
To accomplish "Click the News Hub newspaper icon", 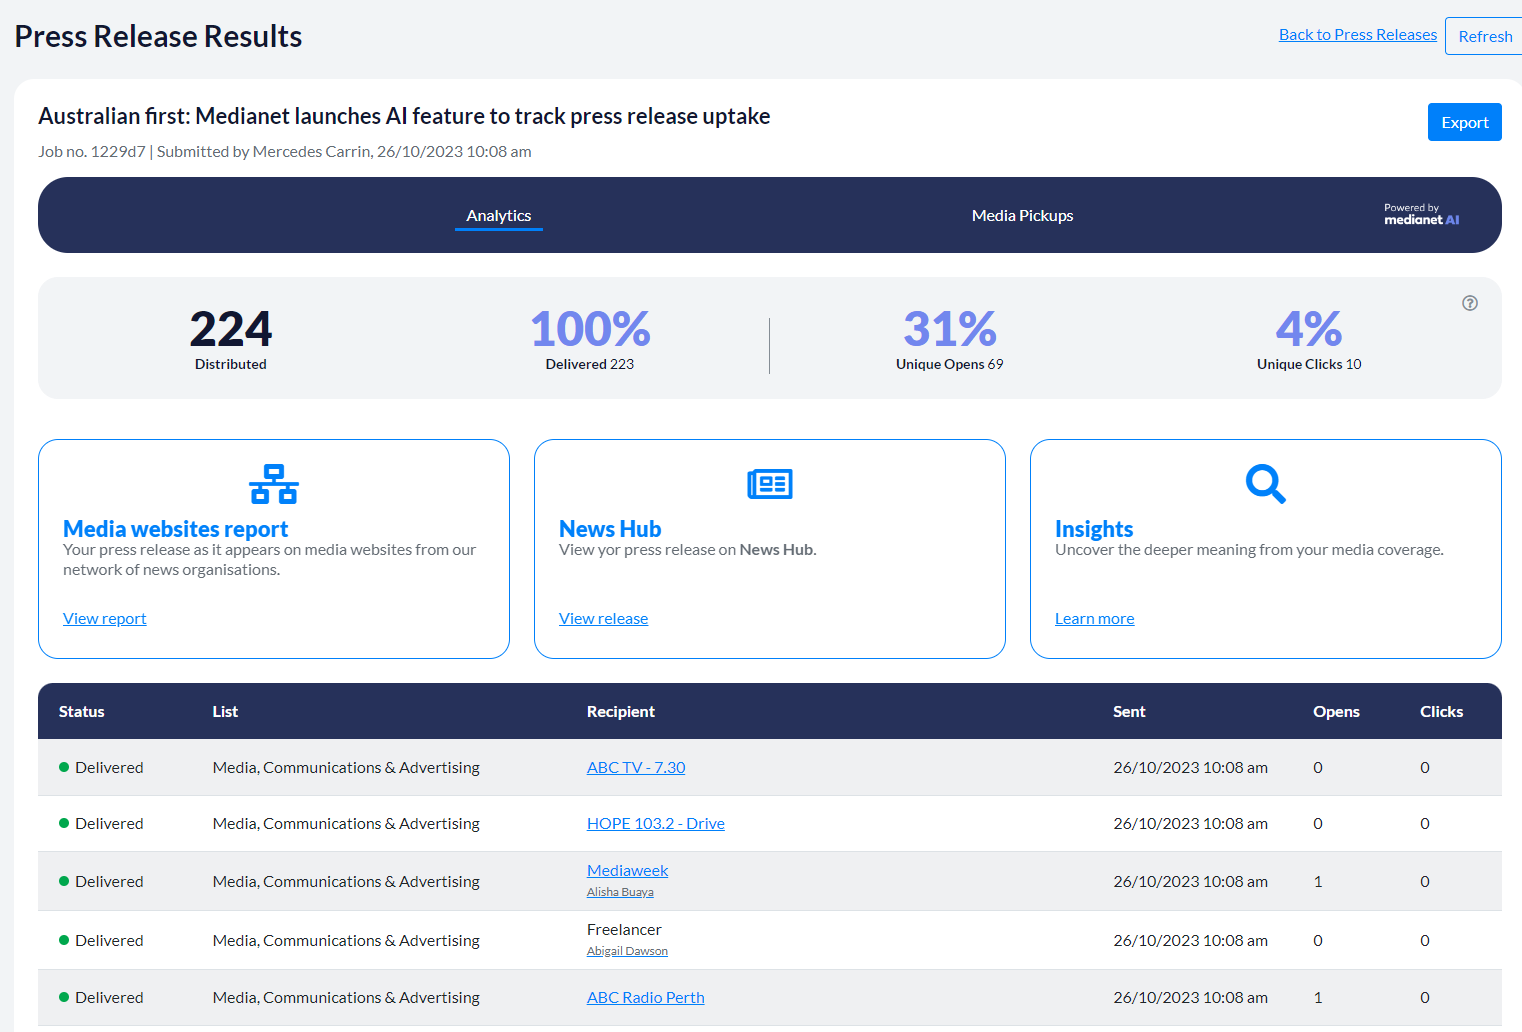I will pos(769,484).
